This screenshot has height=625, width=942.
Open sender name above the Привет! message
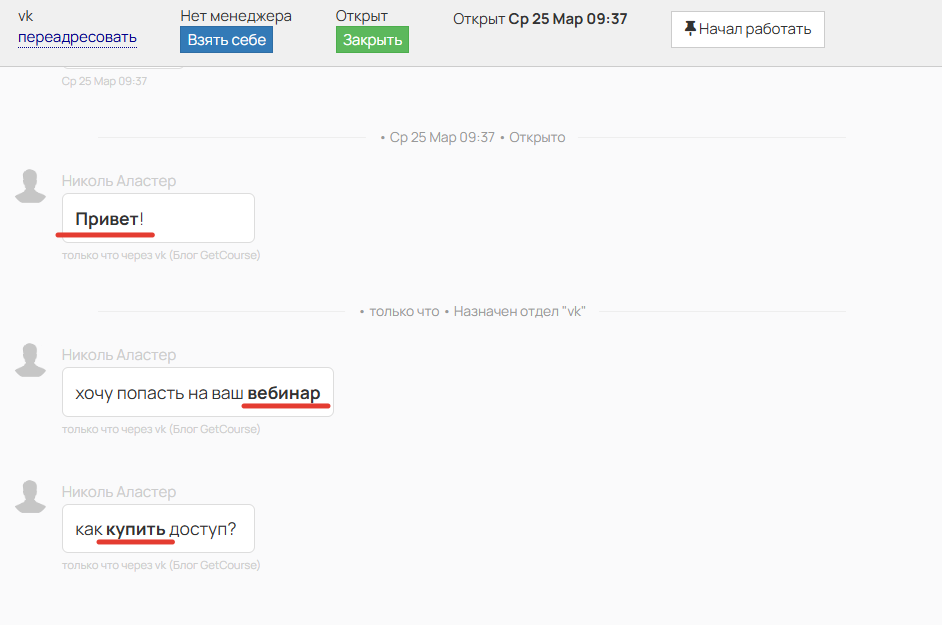point(118,181)
